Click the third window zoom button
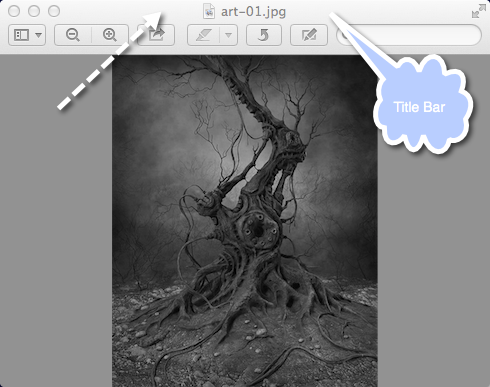 click(x=54, y=11)
